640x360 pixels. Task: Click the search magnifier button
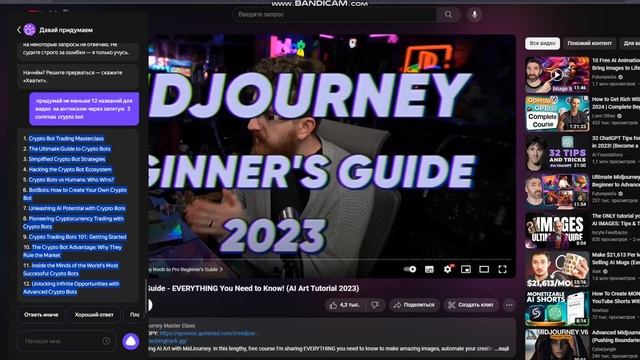449,15
